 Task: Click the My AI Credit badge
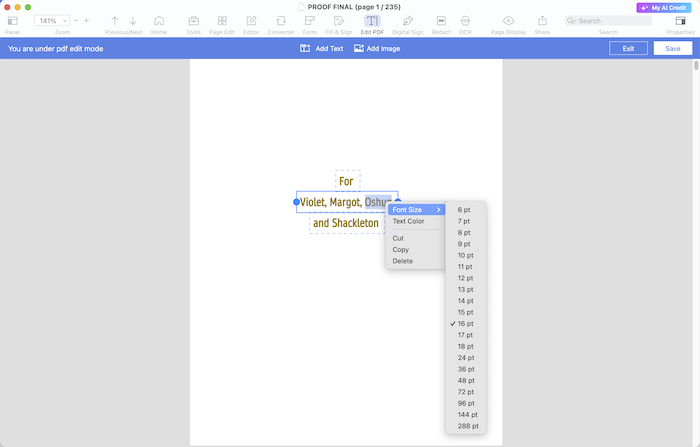click(x=663, y=7)
